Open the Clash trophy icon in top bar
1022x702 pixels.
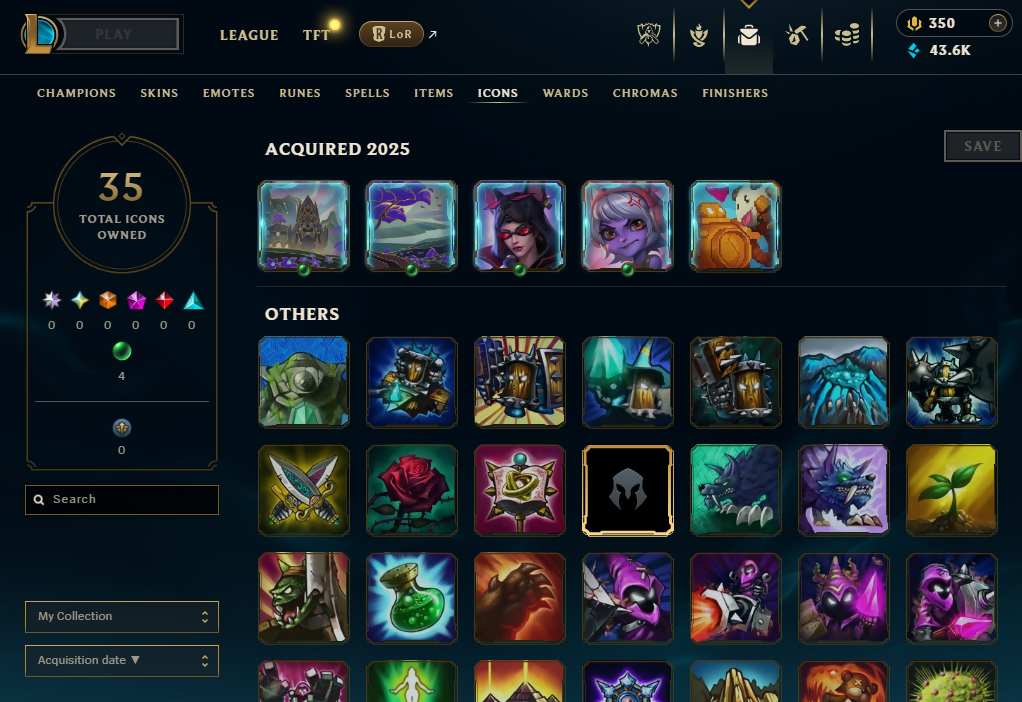pos(649,35)
